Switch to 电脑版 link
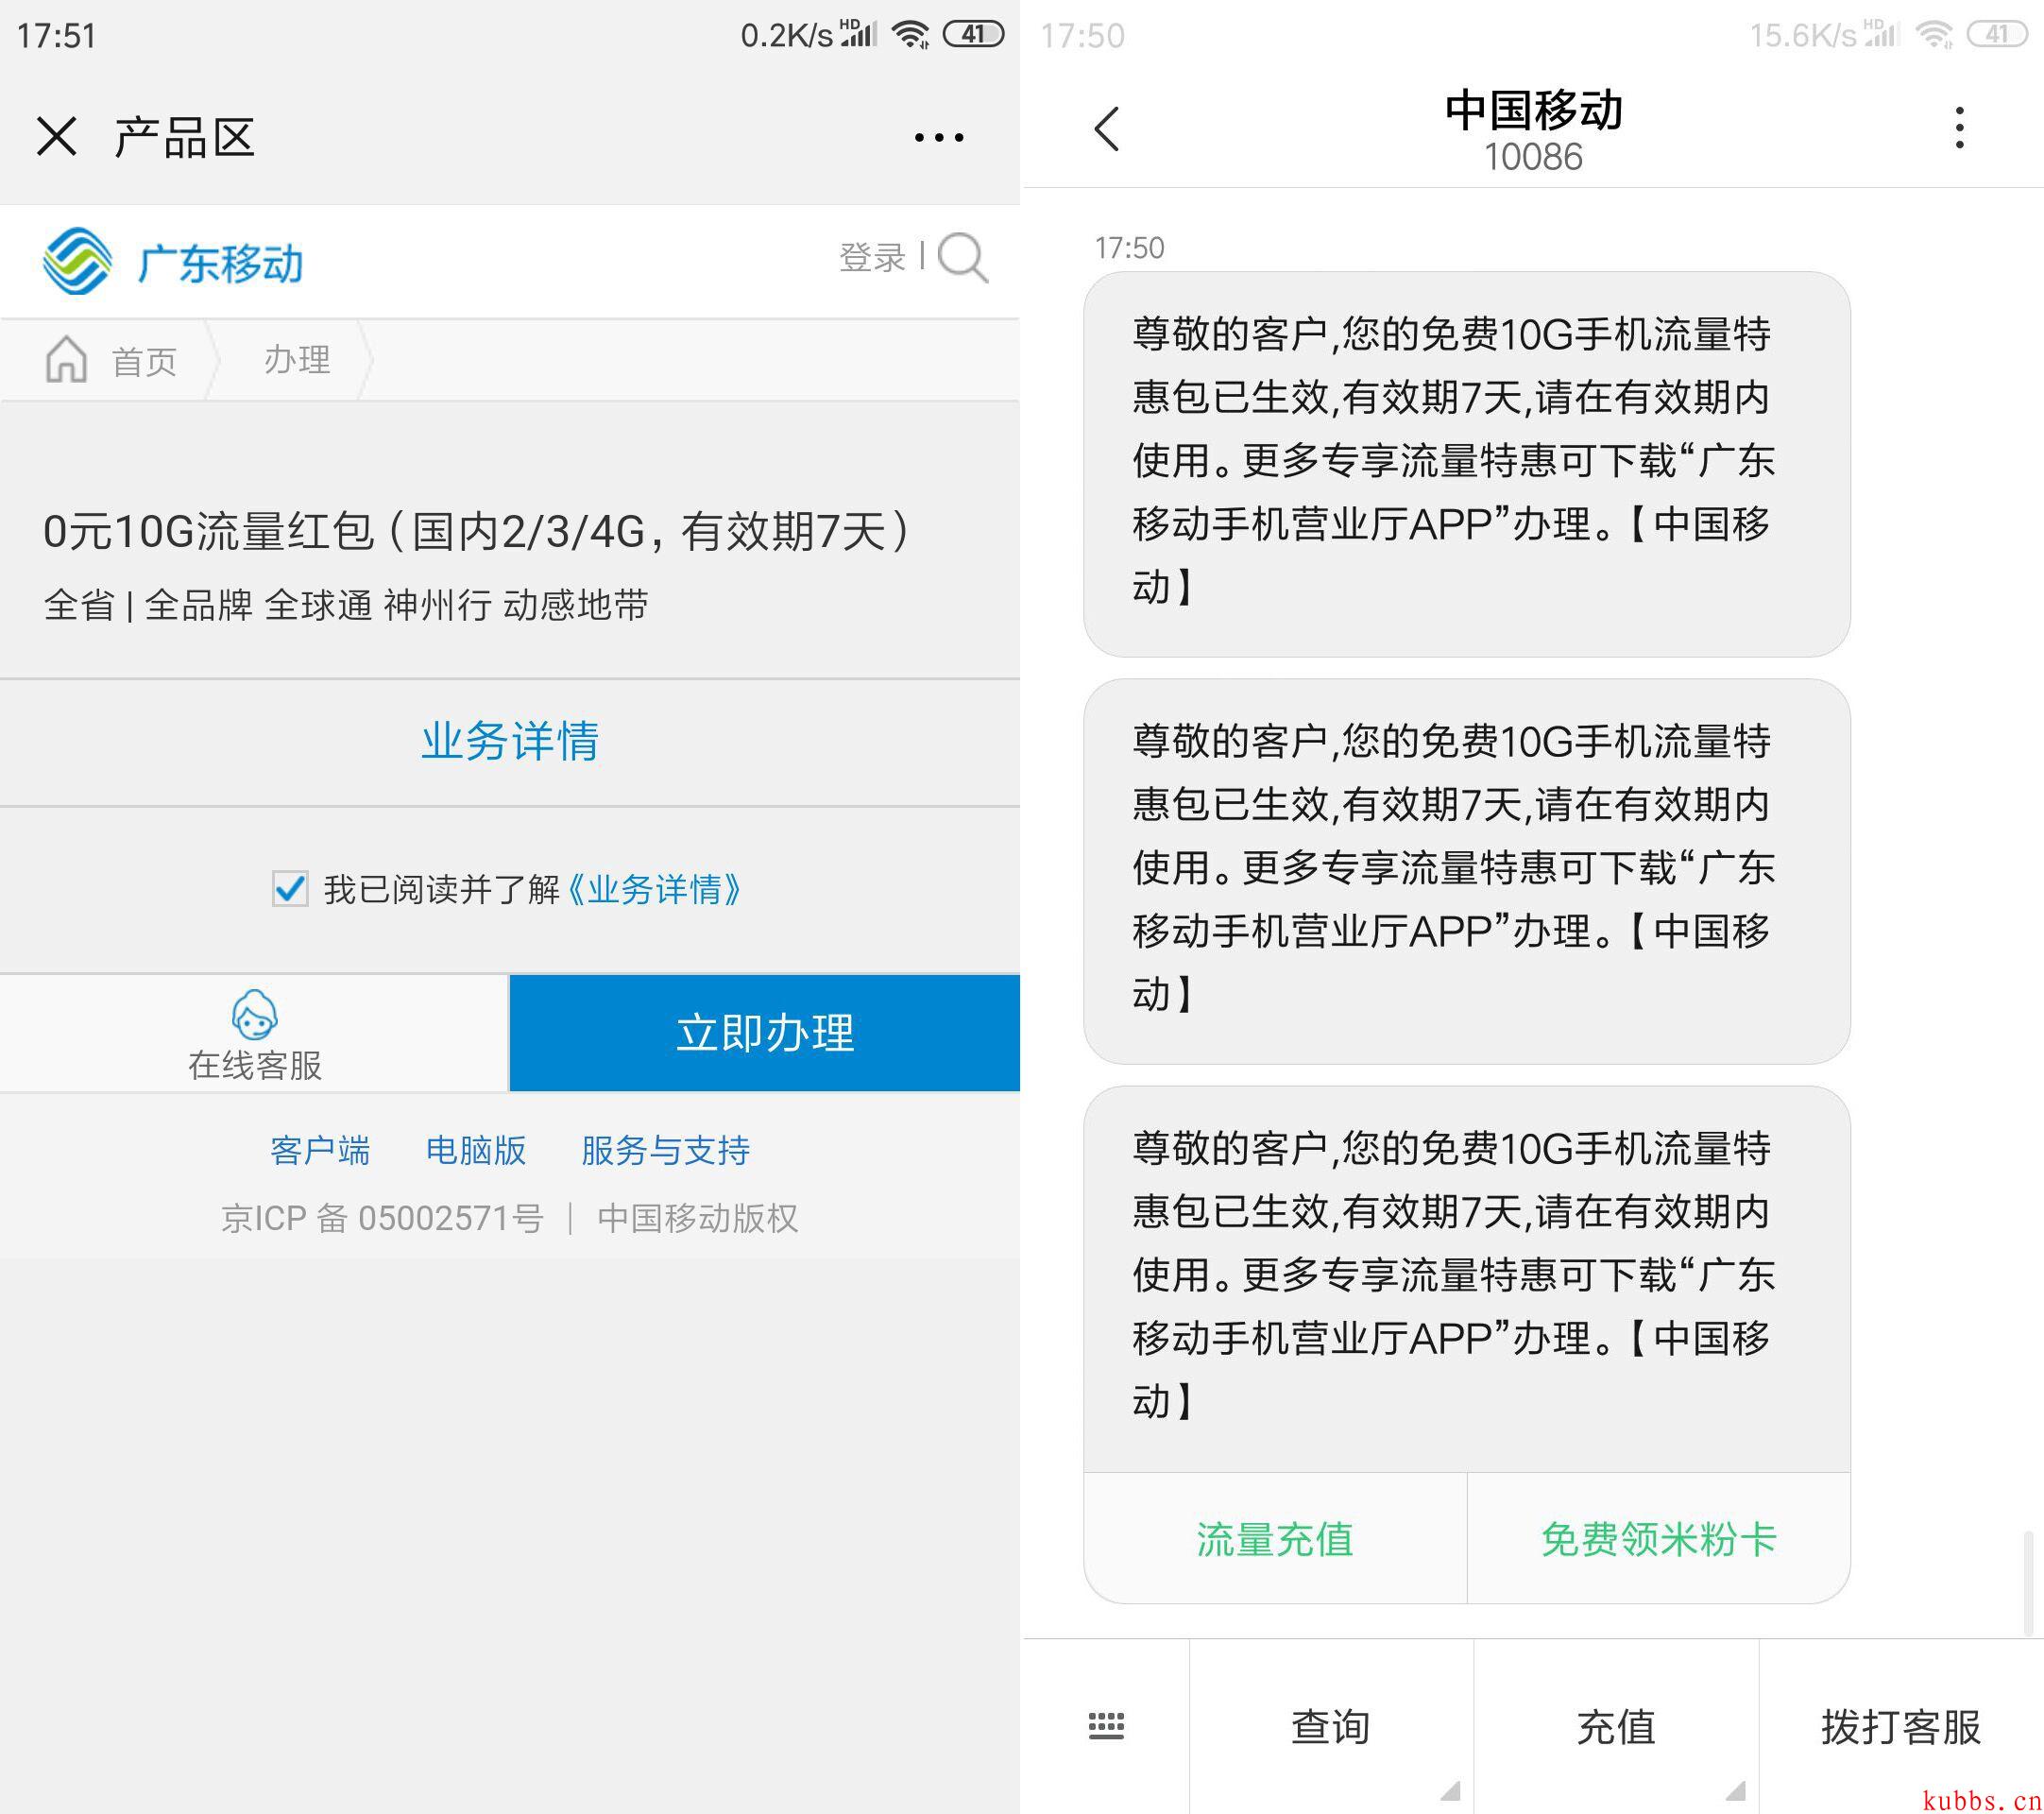Screen dimensions: 2044x1814 click(x=476, y=1150)
